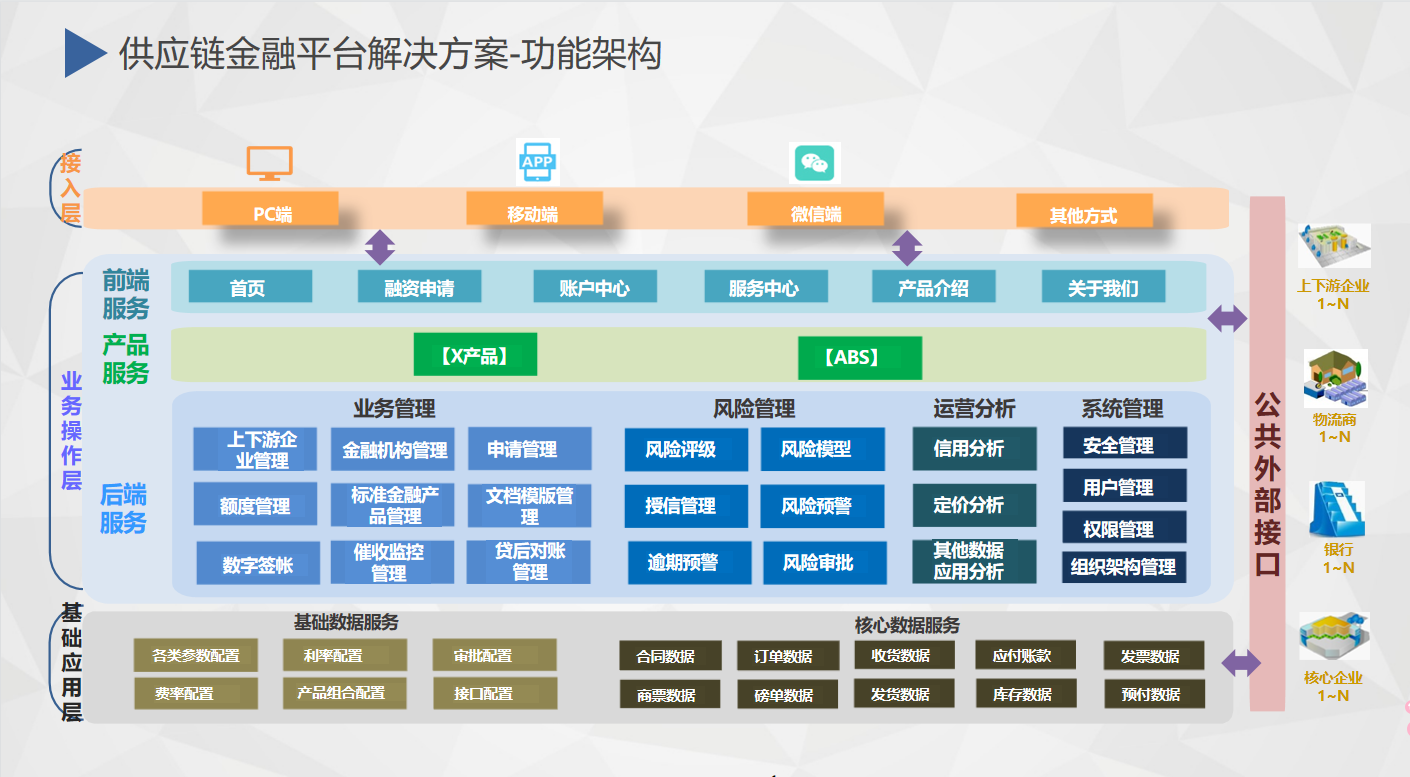The width and height of the screenshot is (1410, 777).
Task: Click the 安全管理 box
Action: [1124, 444]
